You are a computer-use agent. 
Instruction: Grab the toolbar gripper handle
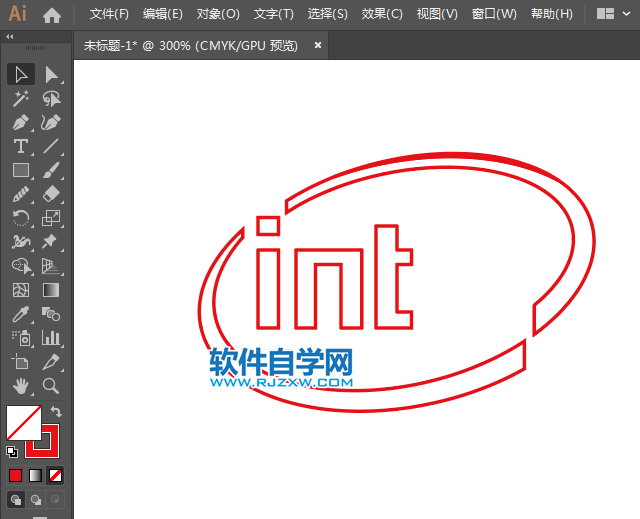36,48
